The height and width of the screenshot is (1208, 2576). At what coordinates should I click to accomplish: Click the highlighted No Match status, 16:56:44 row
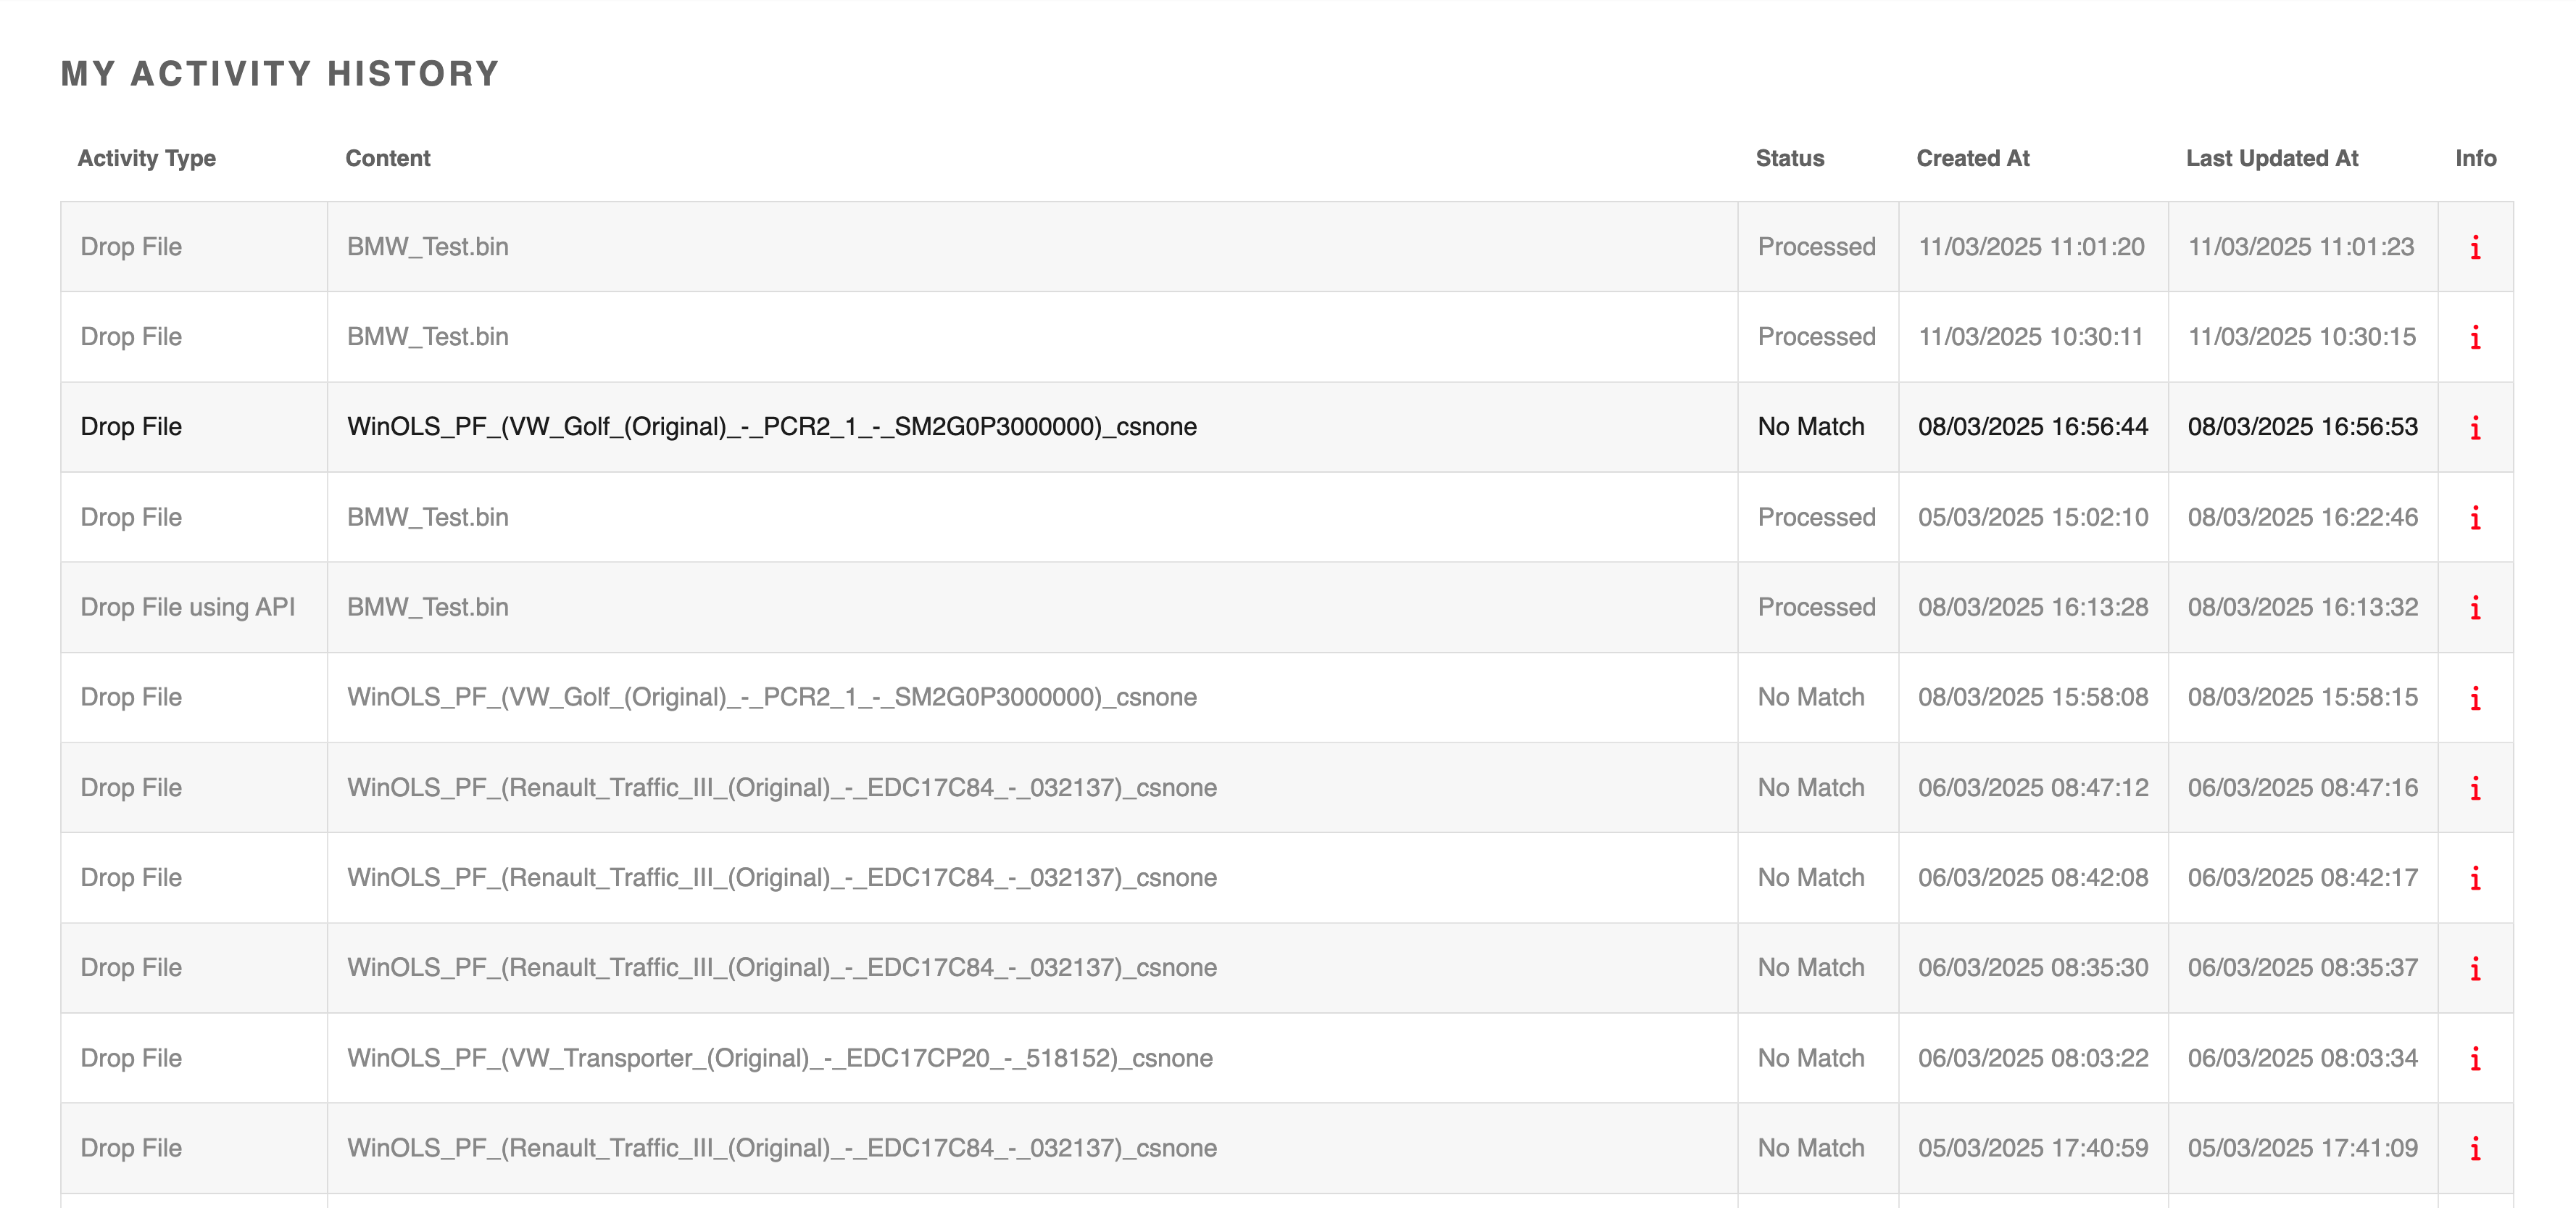1811,427
